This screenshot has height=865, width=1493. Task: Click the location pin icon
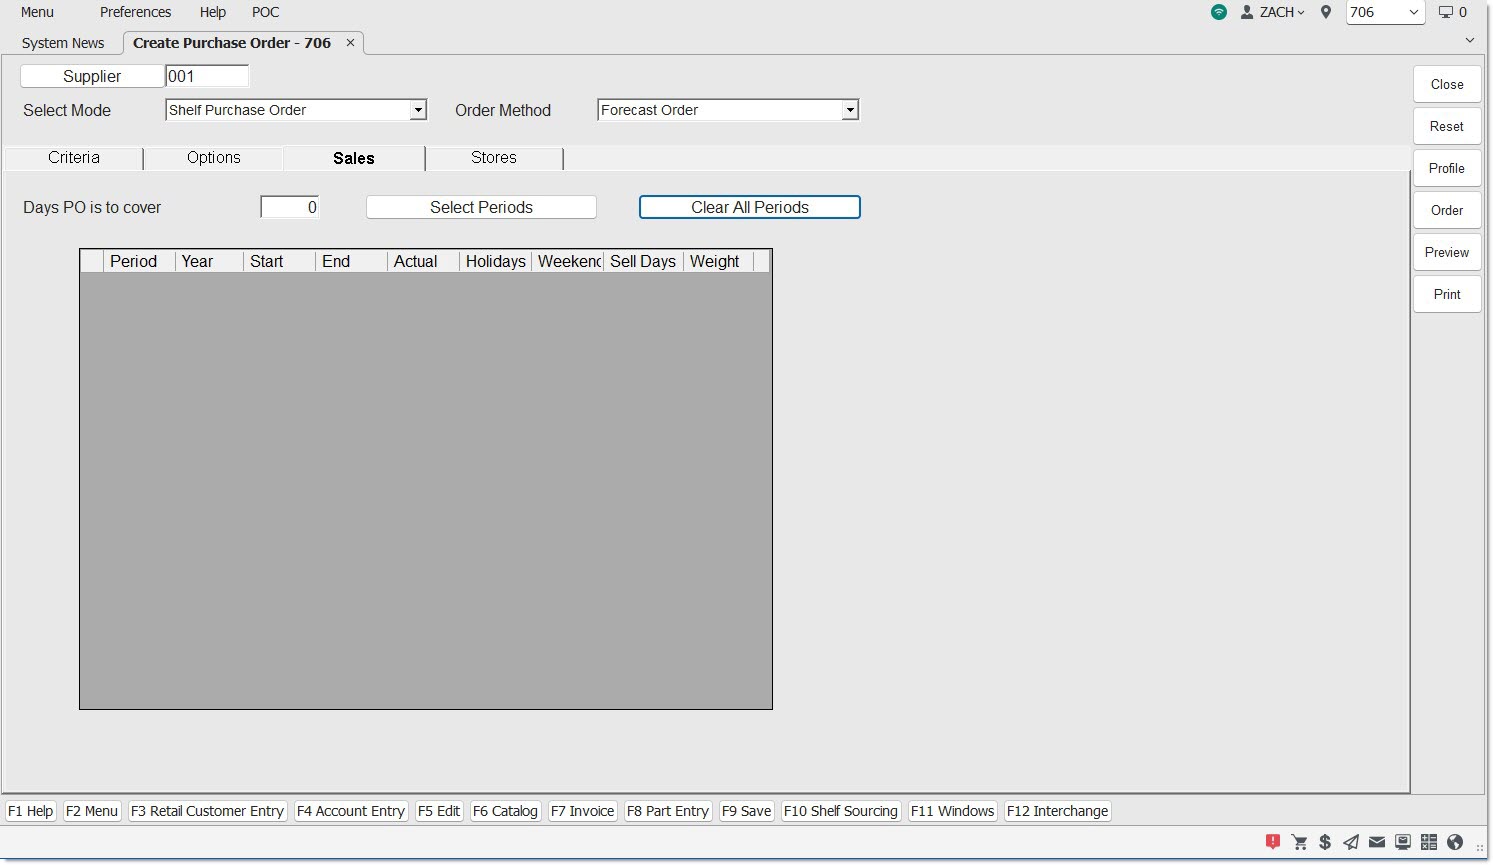[1326, 12]
